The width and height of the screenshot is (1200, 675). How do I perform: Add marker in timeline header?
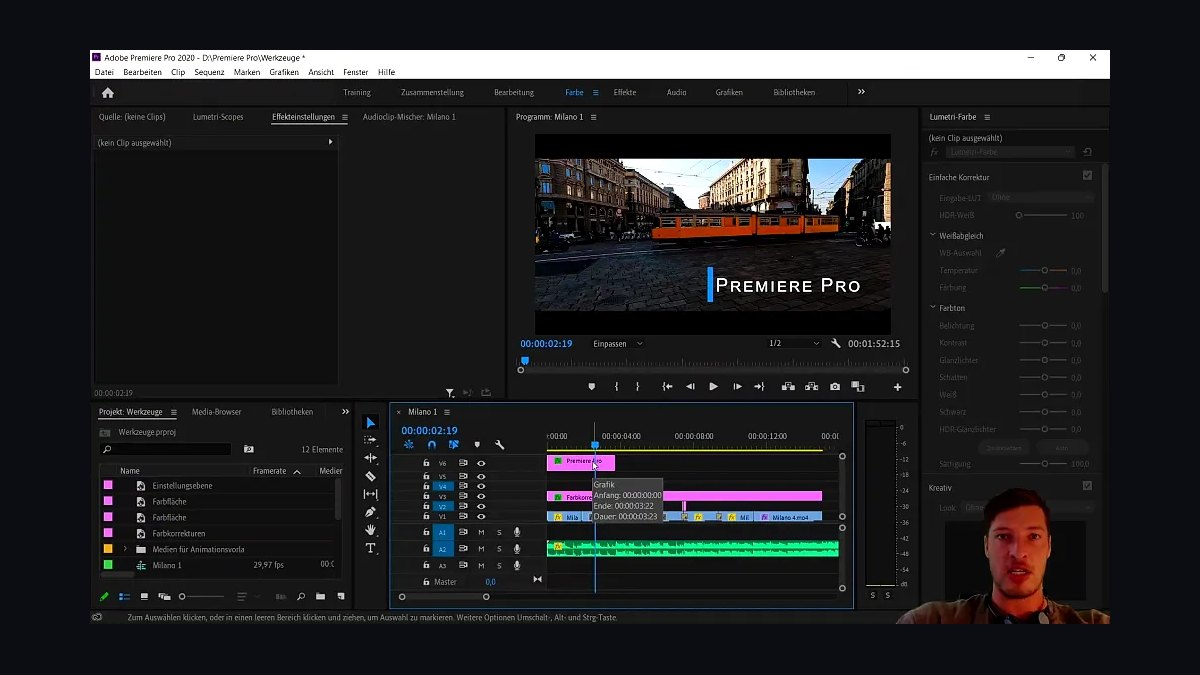point(477,445)
